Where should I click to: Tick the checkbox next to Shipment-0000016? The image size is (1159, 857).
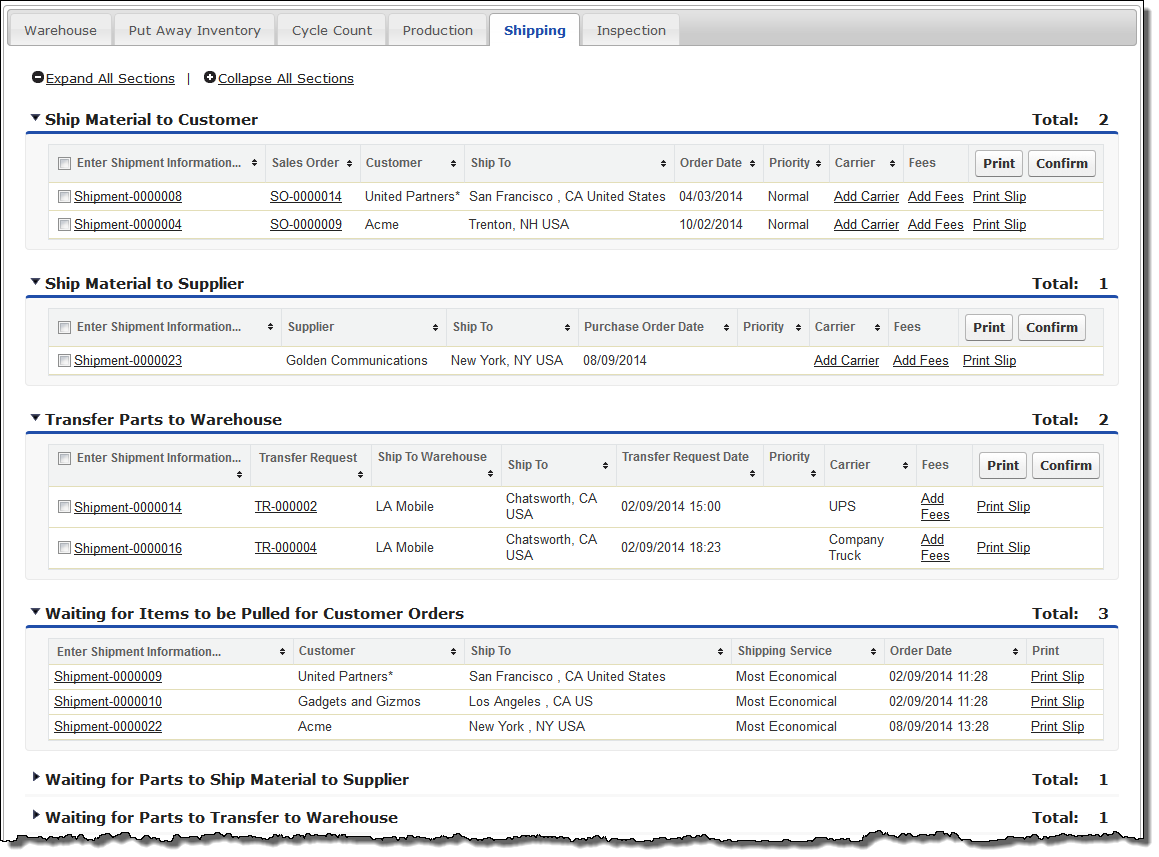[x=65, y=548]
